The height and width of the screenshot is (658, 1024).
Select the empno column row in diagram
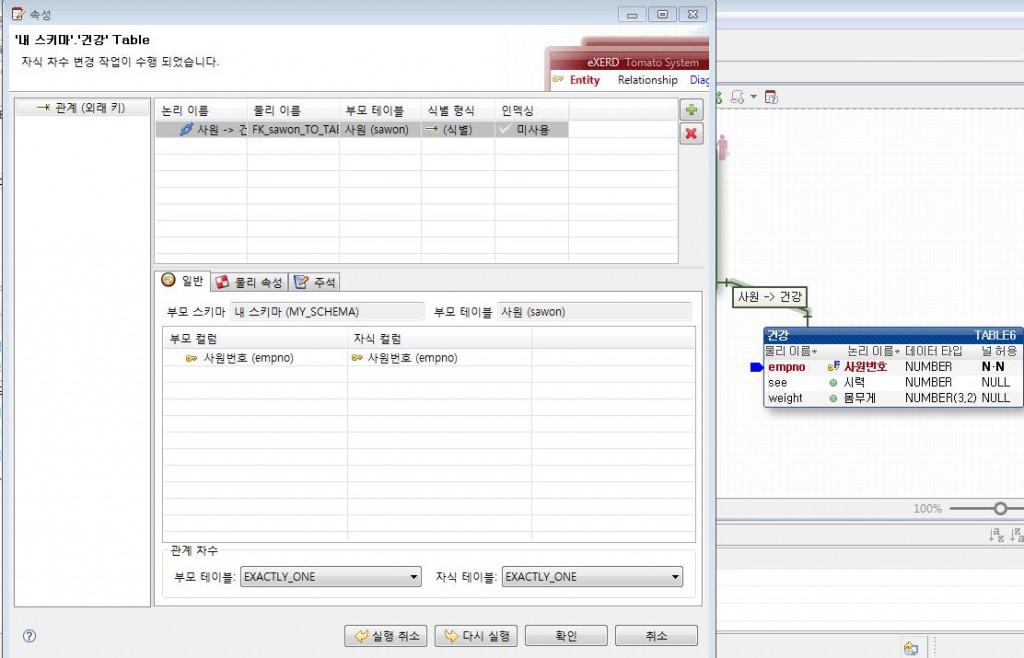click(x=892, y=367)
